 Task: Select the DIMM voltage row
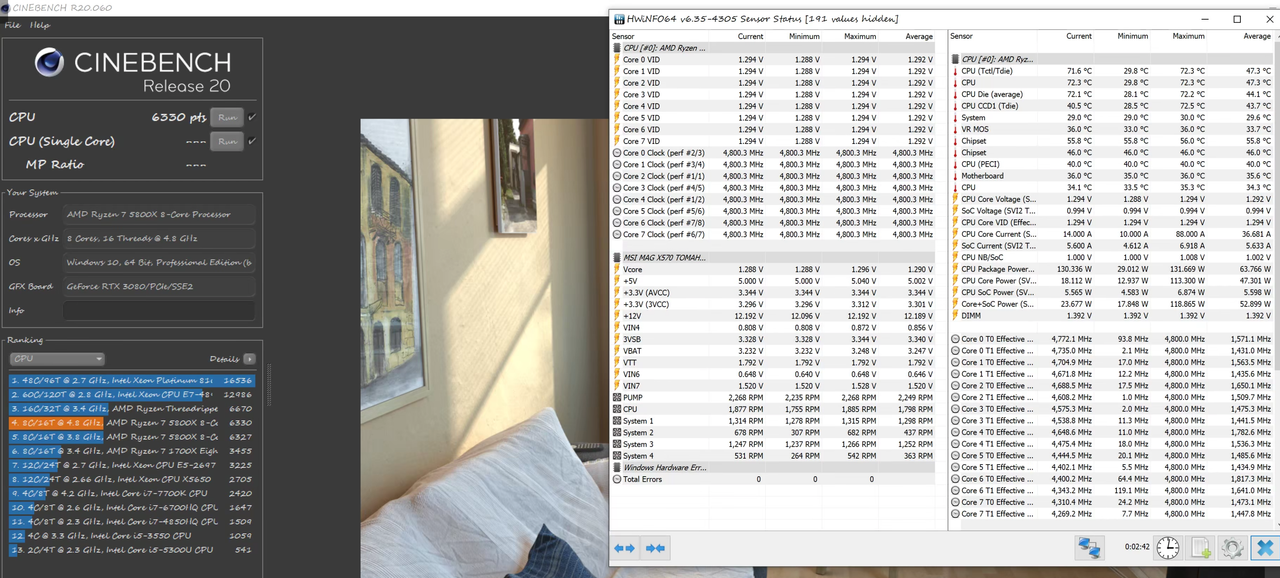[1113, 315]
